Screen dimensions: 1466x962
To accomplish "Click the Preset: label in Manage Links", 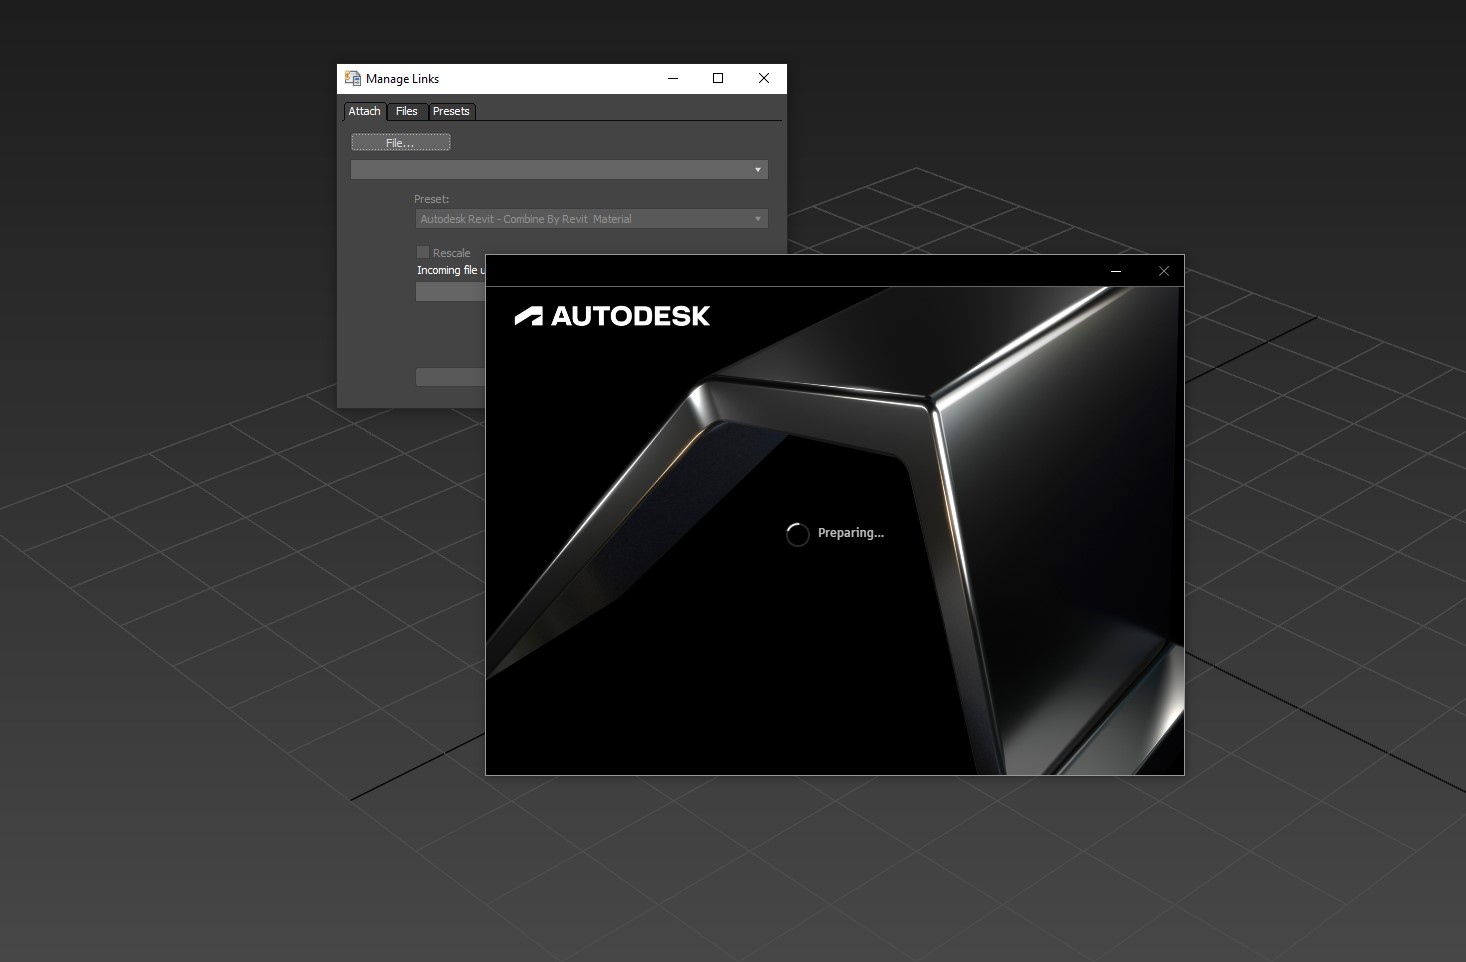I will (432, 199).
